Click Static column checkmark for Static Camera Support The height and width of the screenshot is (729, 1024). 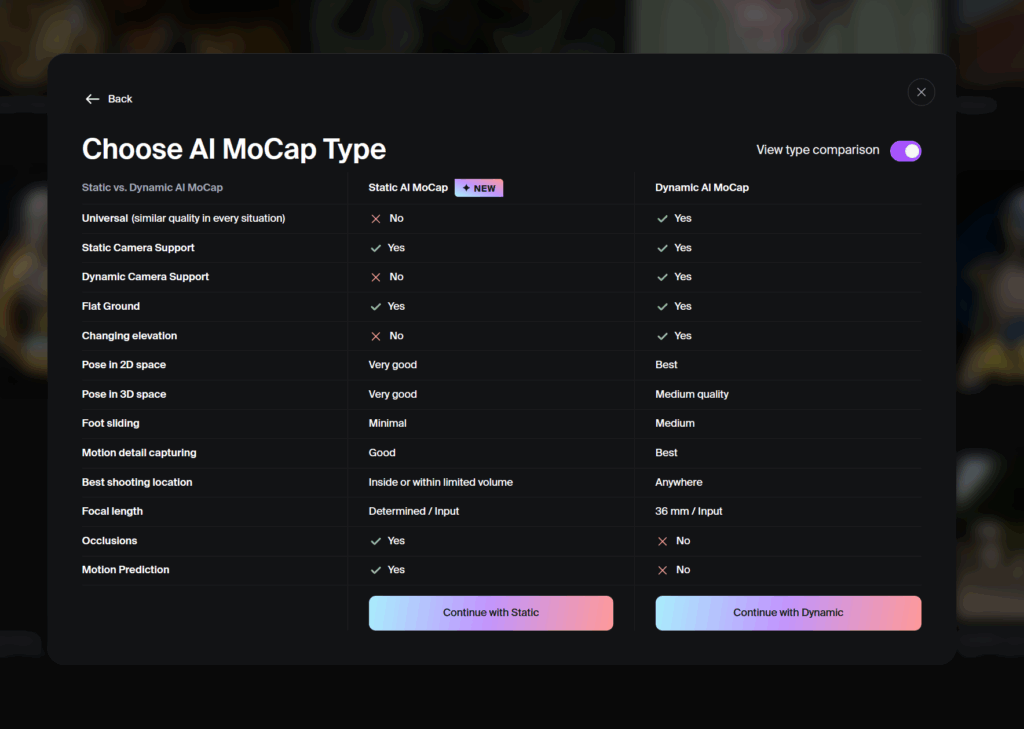(376, 248)
